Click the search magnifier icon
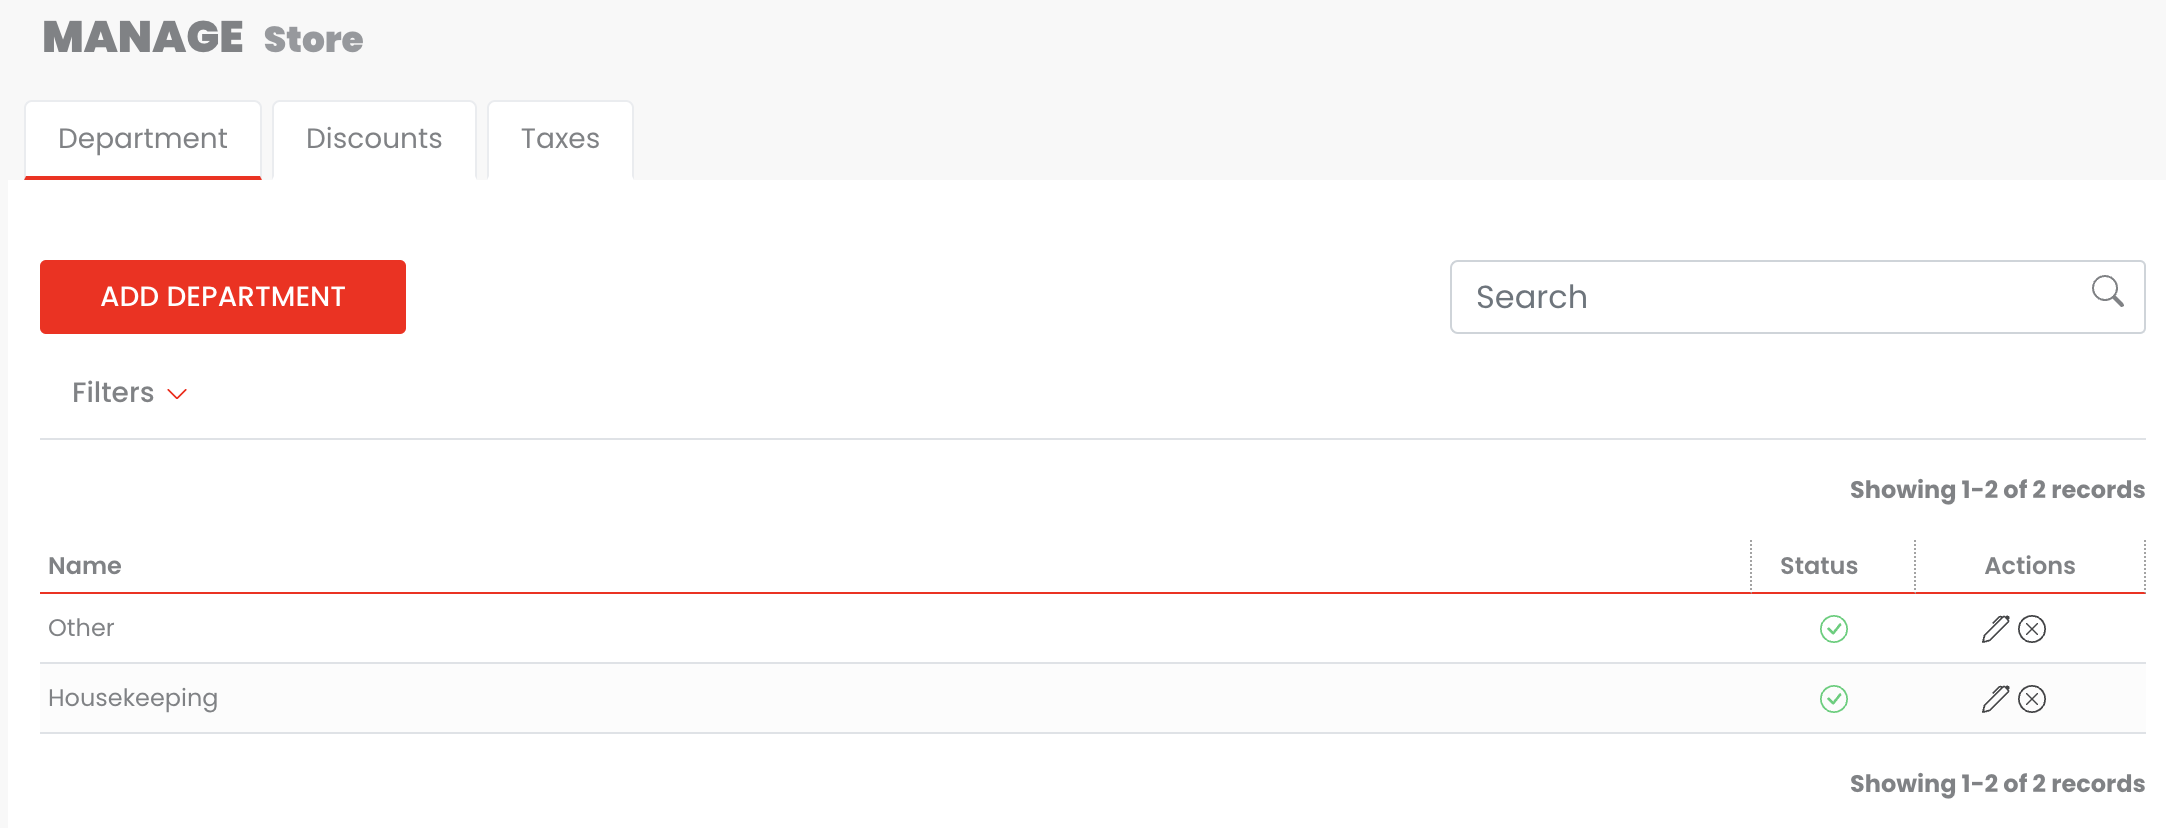 point(2107,291)
